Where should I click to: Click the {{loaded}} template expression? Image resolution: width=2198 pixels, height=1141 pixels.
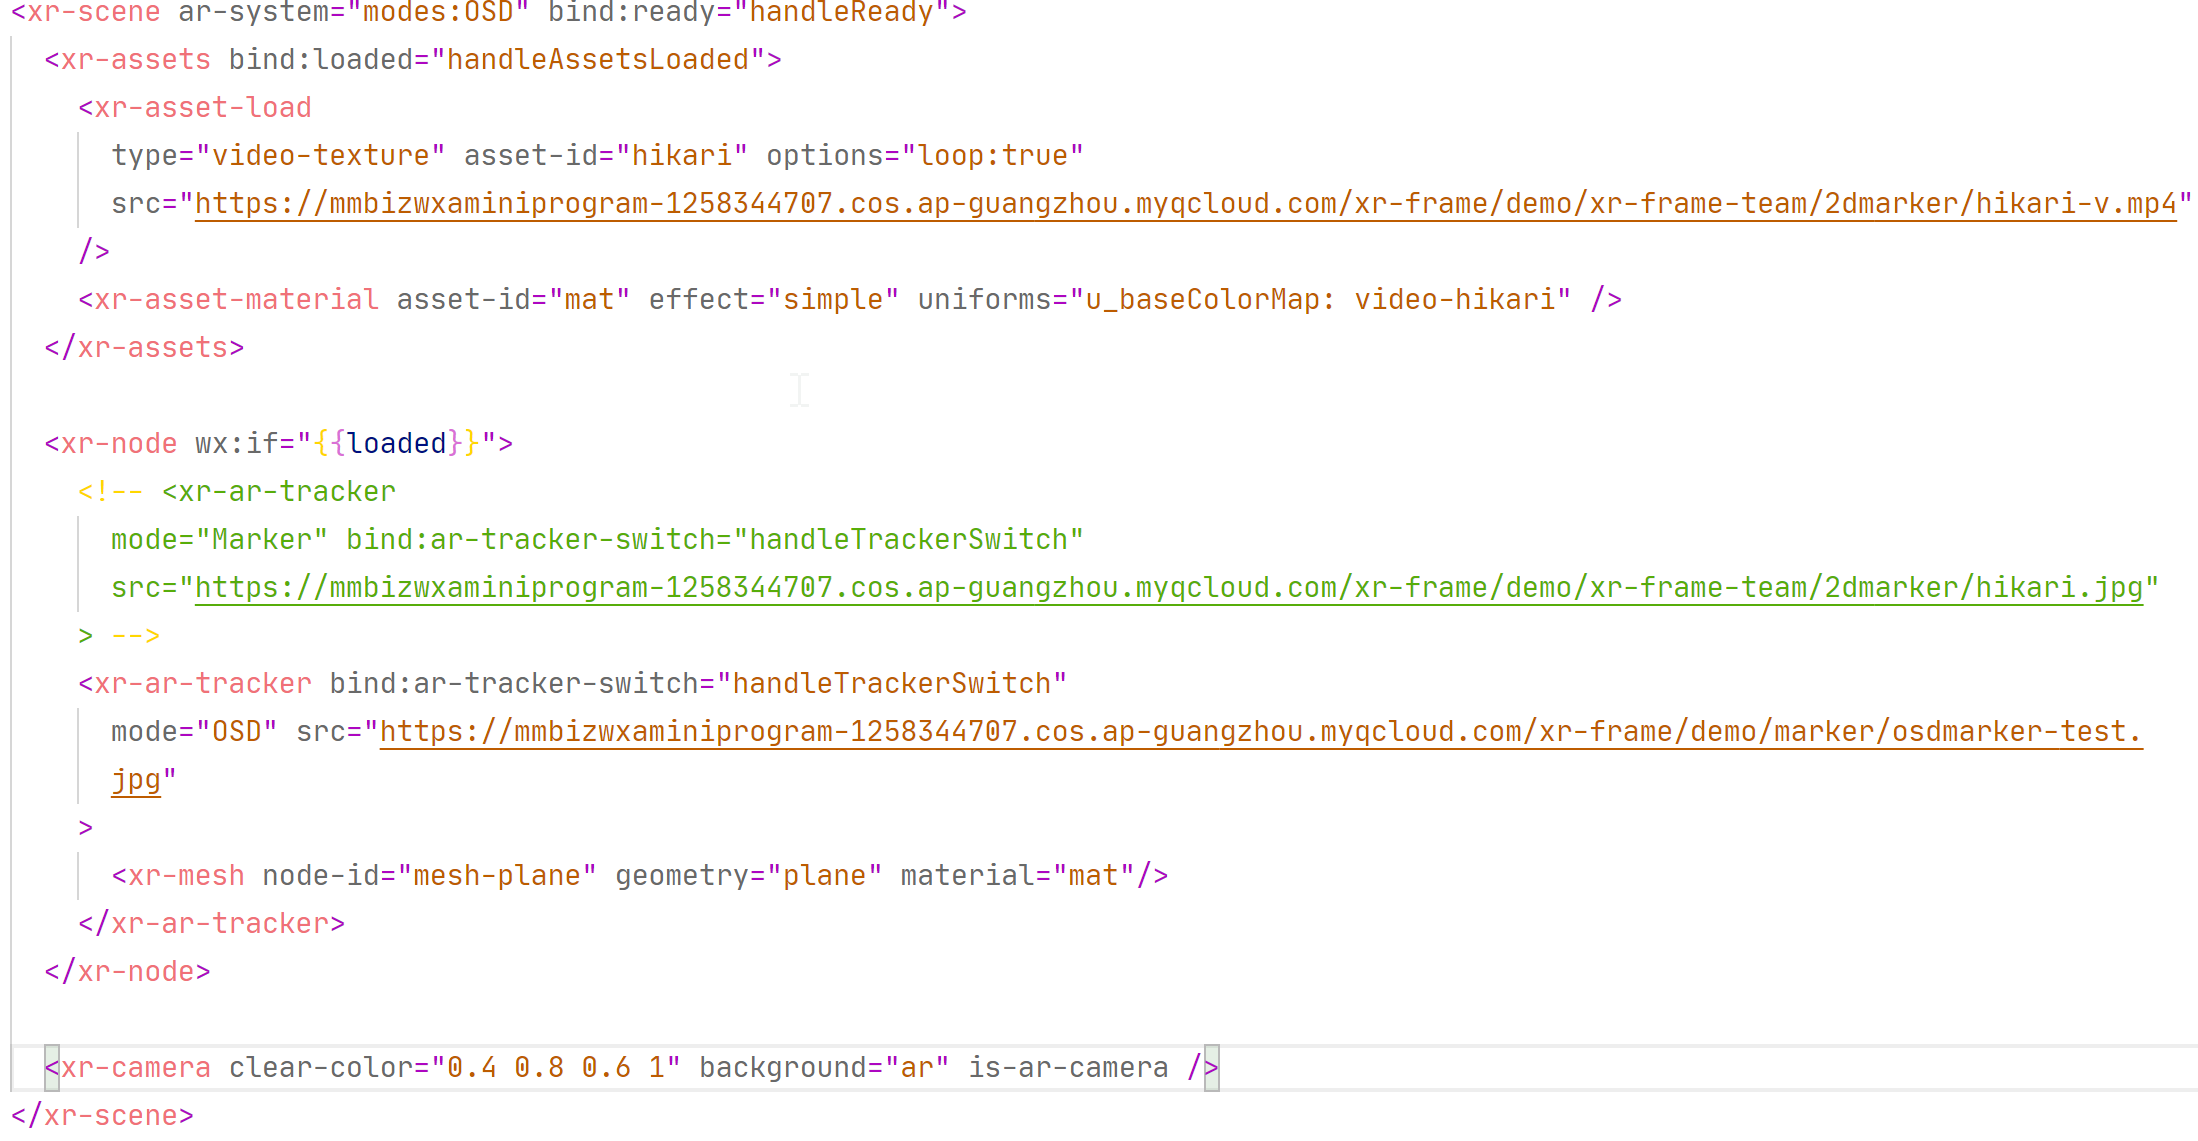pos(396,444)
